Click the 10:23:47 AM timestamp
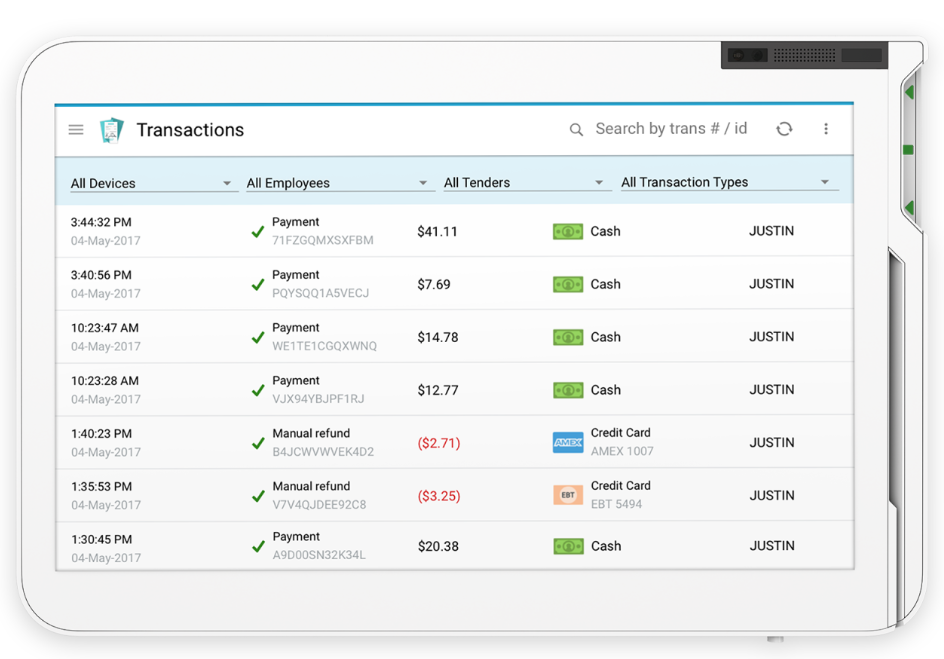The width and height of the screenshot is (944, 659). (105, 328)
